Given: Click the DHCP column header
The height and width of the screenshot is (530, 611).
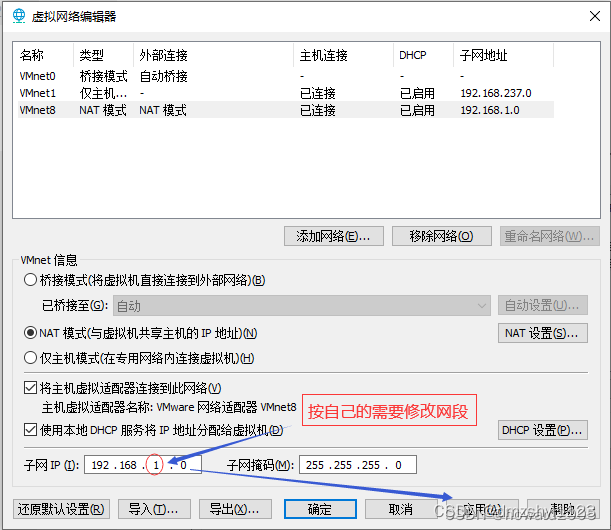Looking at the screenshot, I should point(424,55).
